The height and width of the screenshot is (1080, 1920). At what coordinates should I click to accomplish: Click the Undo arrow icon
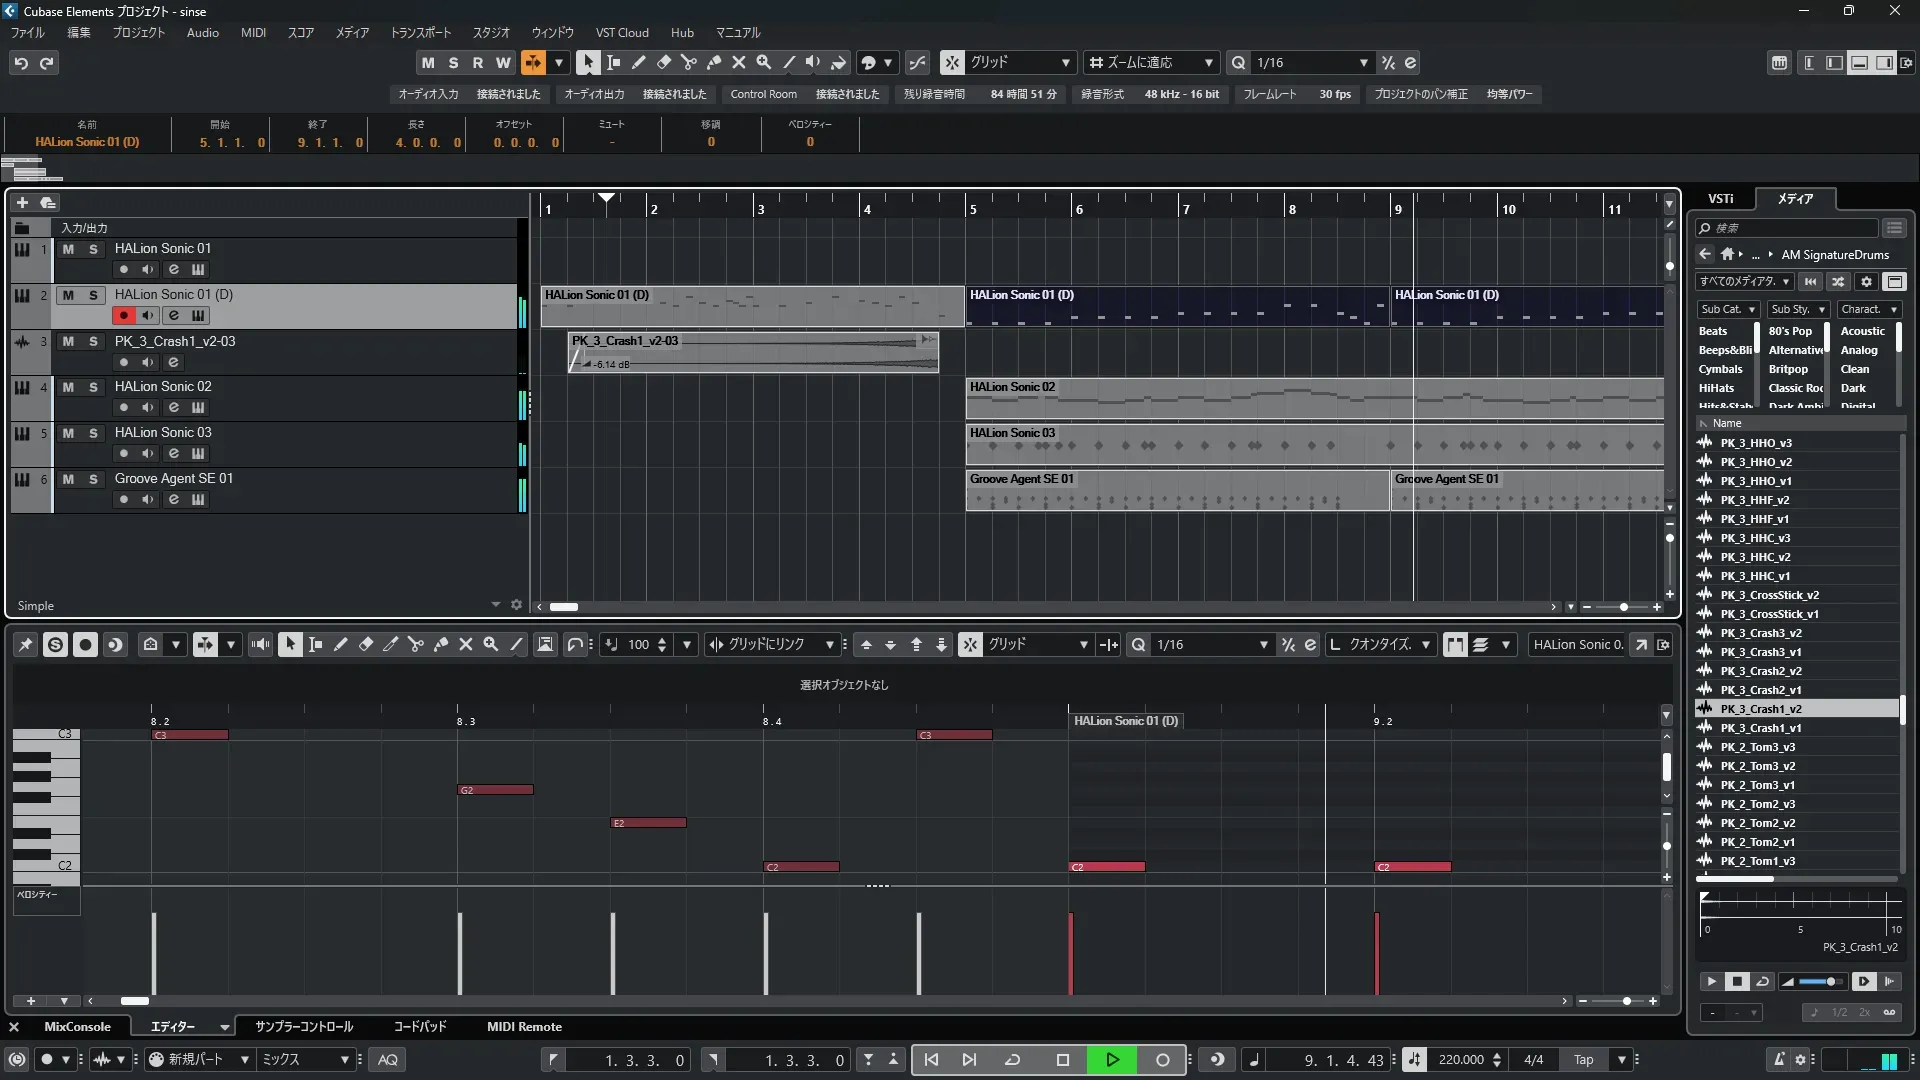pos(21,63)
